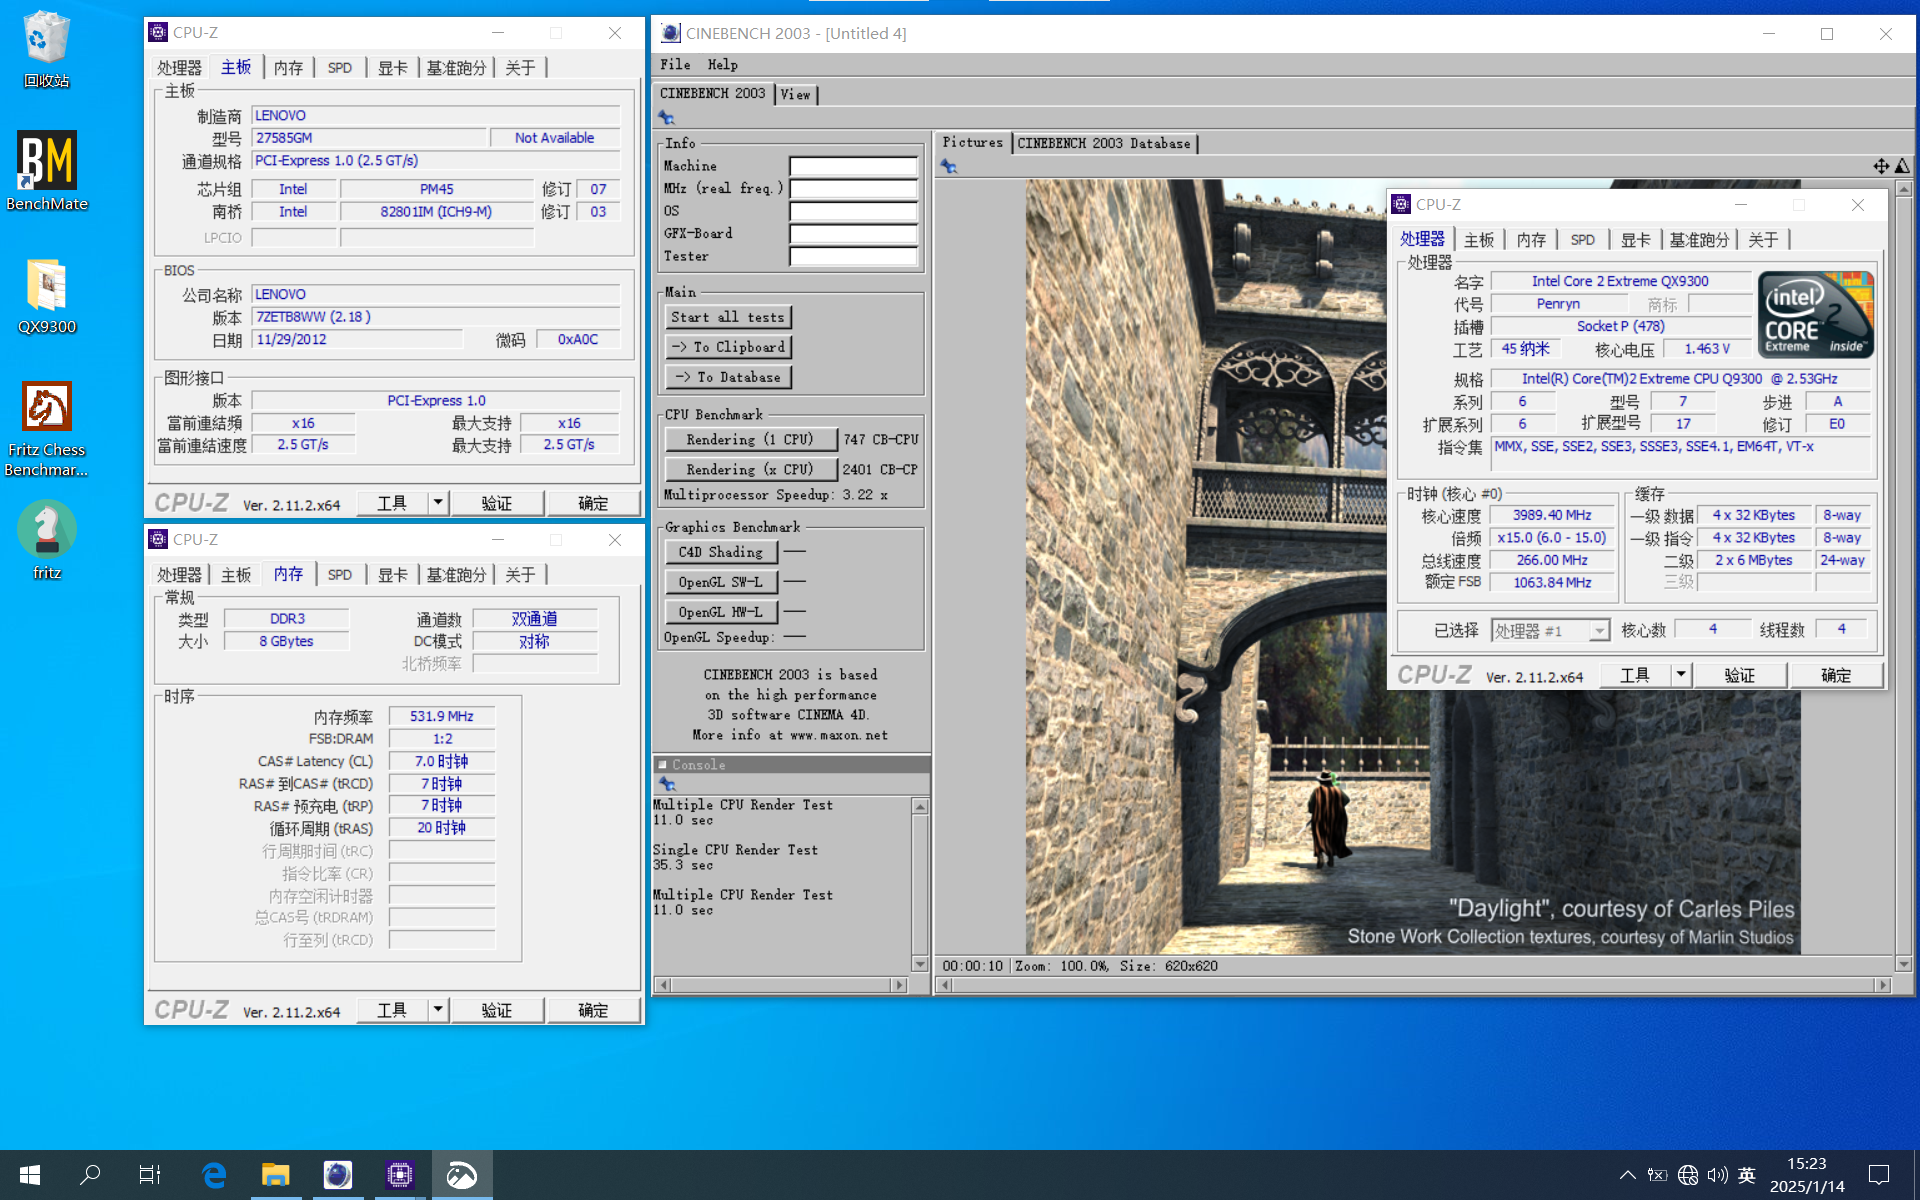Viewport: 1920px width, 1200px height.
Task: Open SPD tab in mainboard CPU-Z window
Action: 340,68
